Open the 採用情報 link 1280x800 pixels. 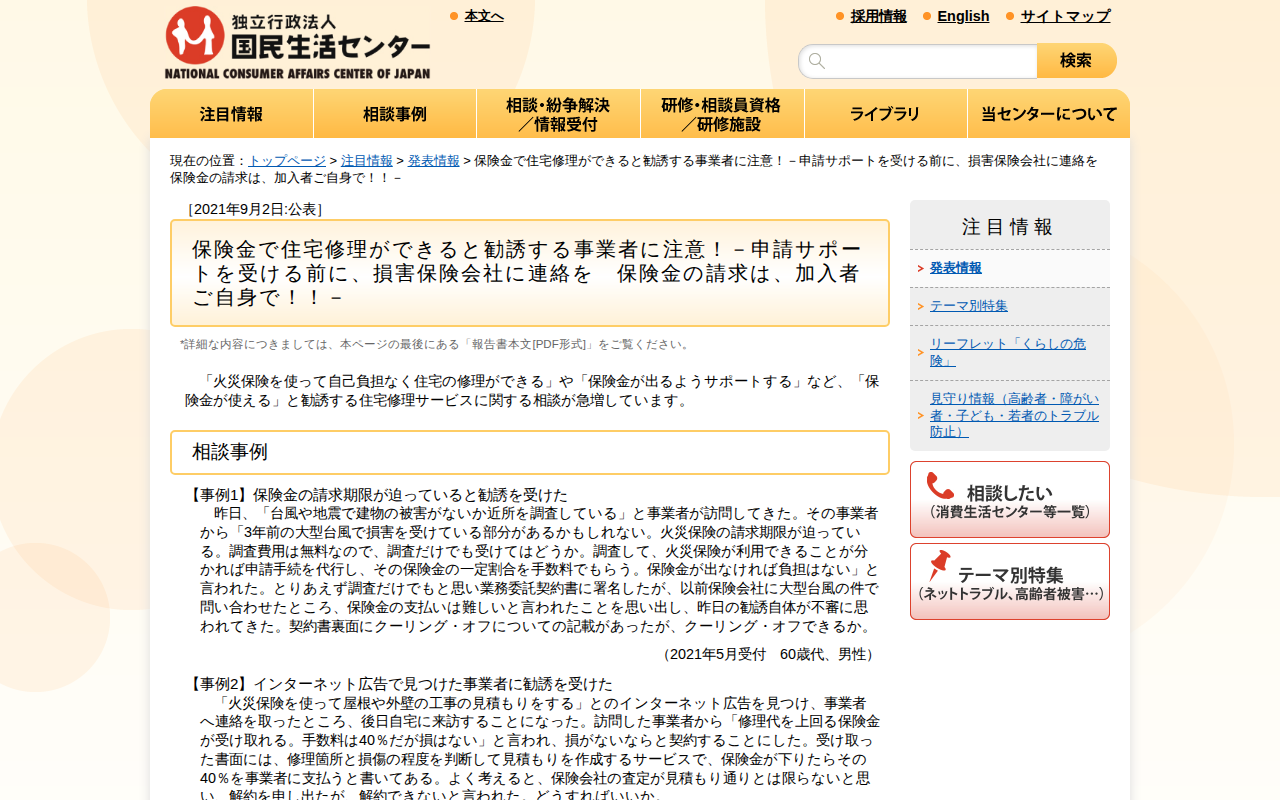pyautogui.click(x=878, y=16)
